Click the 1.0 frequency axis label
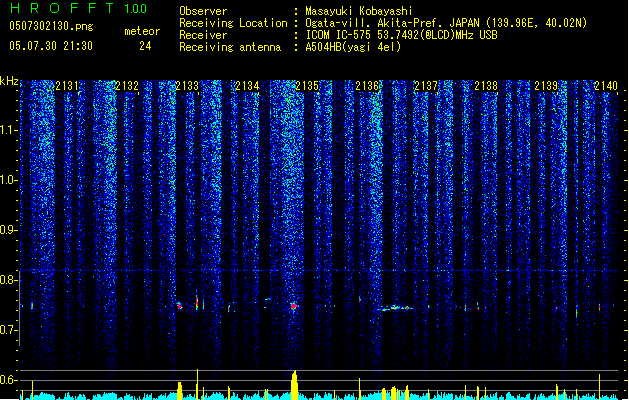 coord(8,181)
